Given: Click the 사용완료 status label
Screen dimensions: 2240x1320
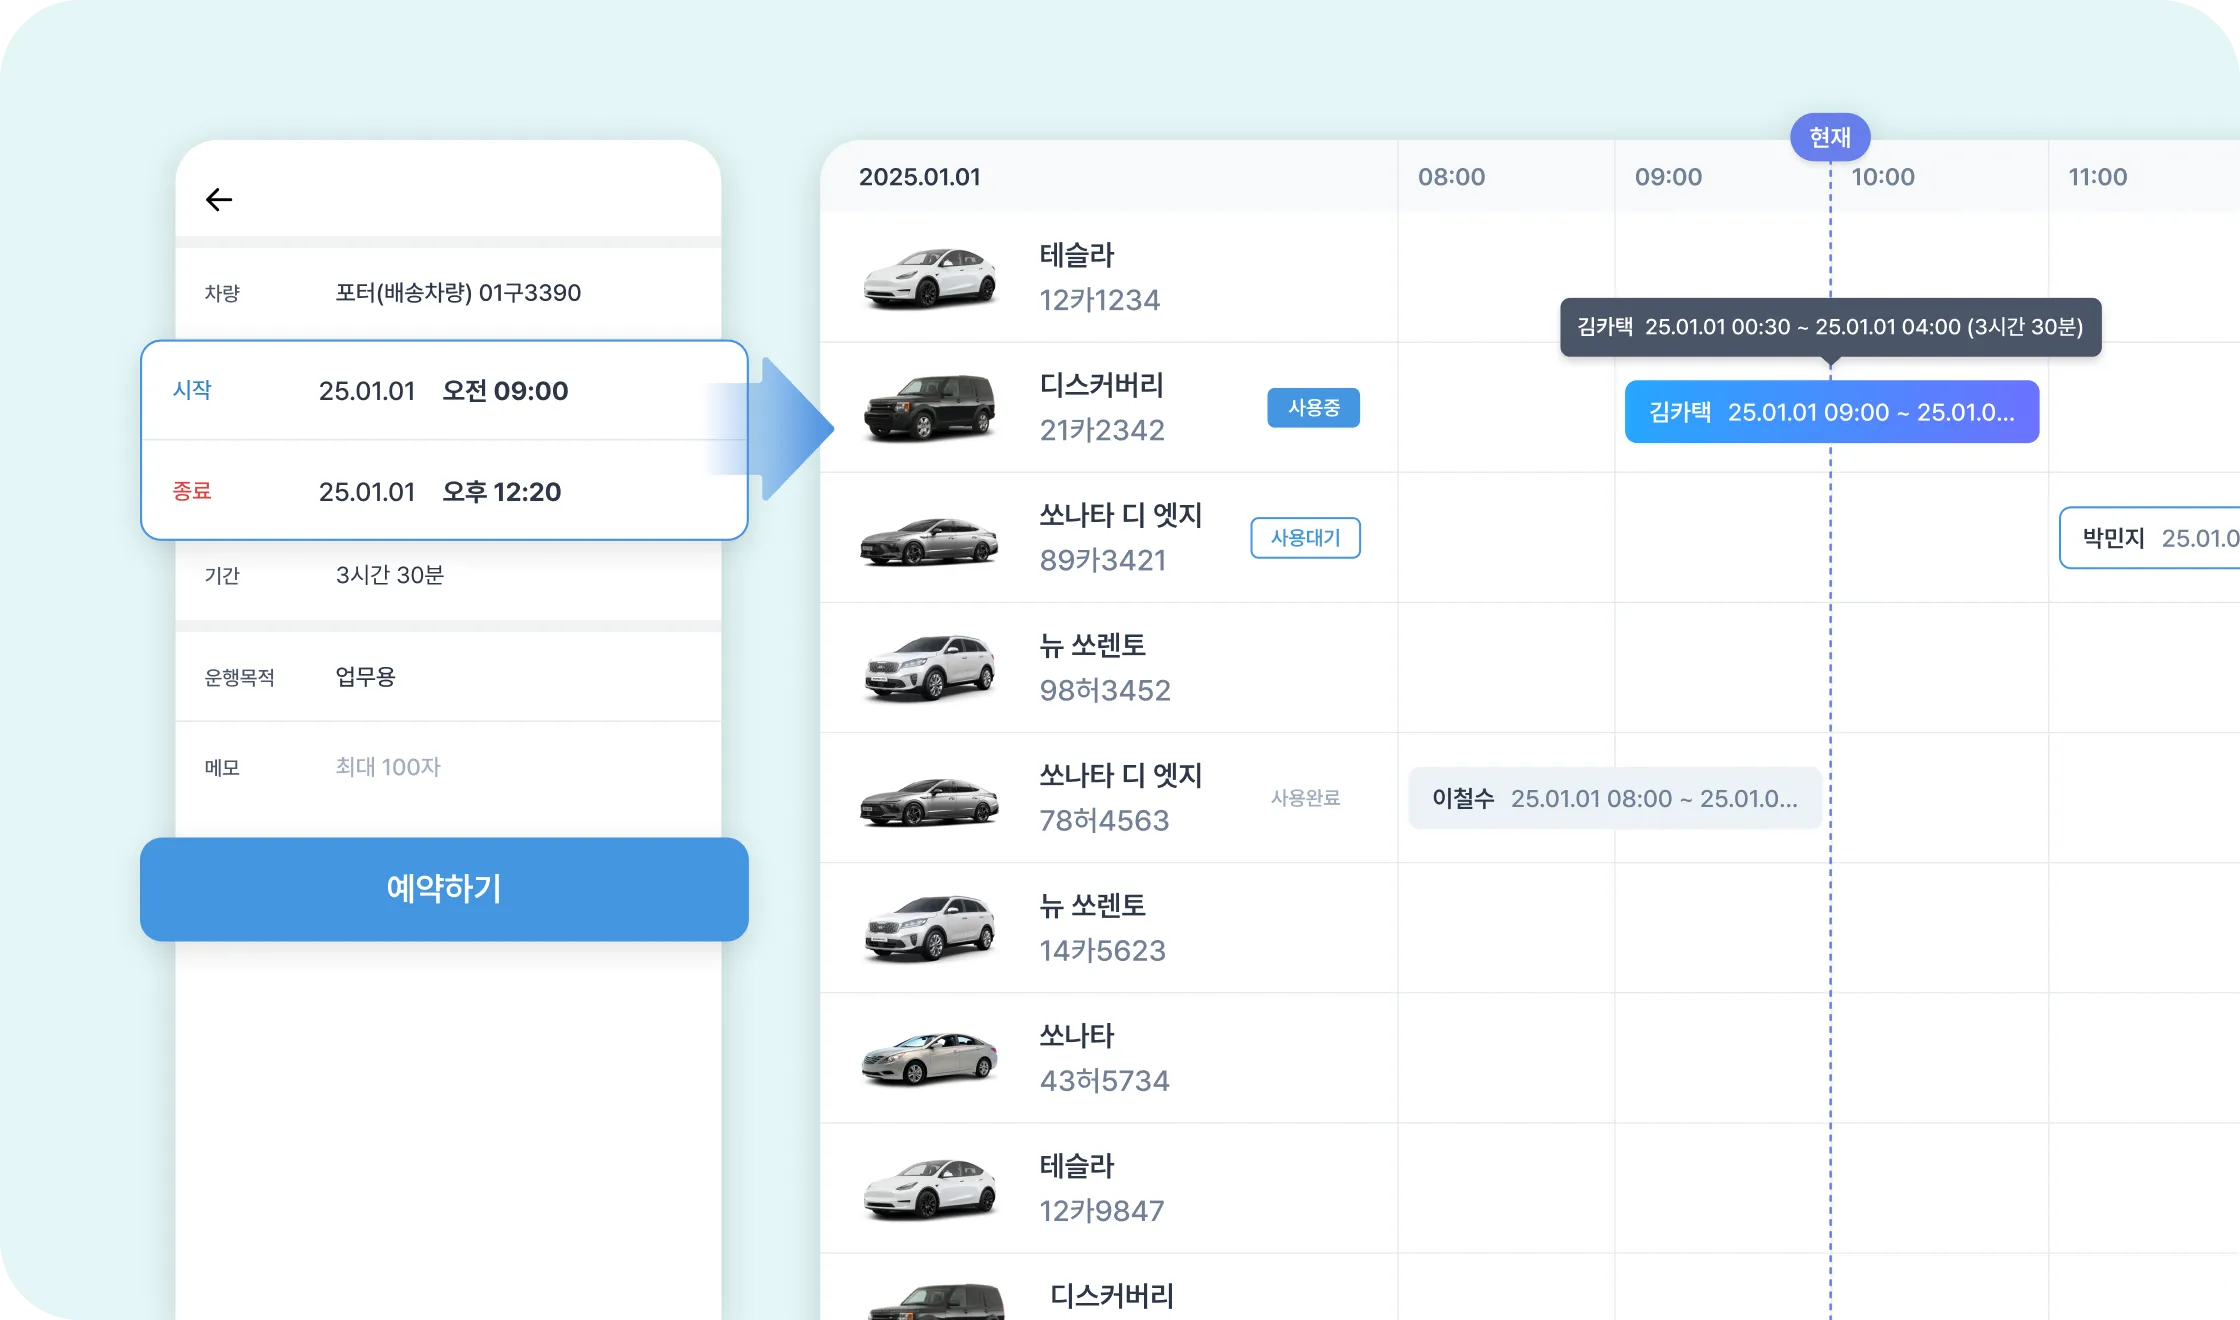Looking at the screenshot, I should coord(1305,797).
